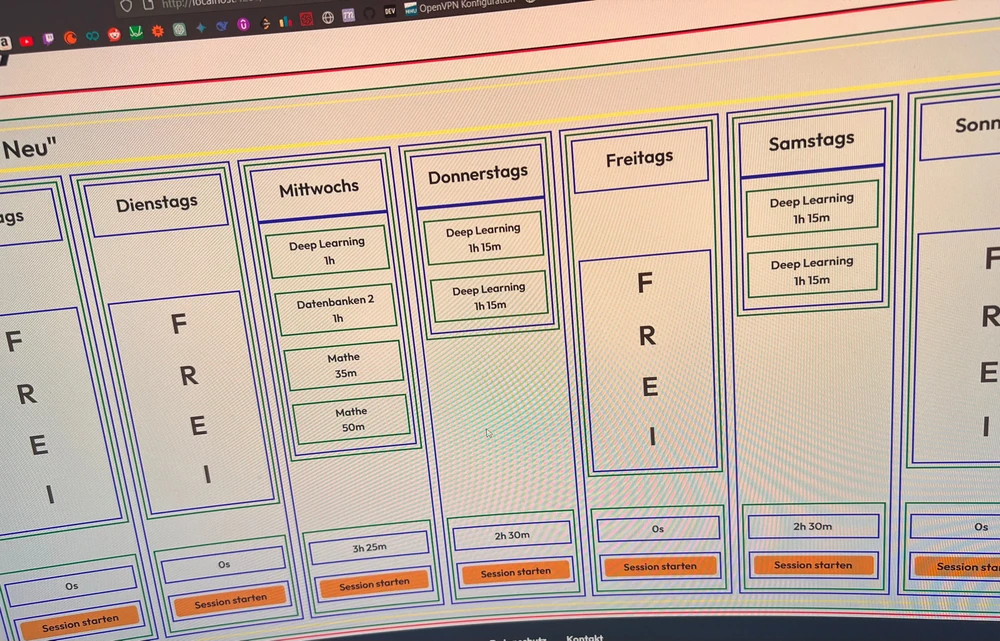Select Deep Learning 1h card on Mittwochs
This screenshot has height=641, width=1000.
pyautogui.click(x=328, y=251)
